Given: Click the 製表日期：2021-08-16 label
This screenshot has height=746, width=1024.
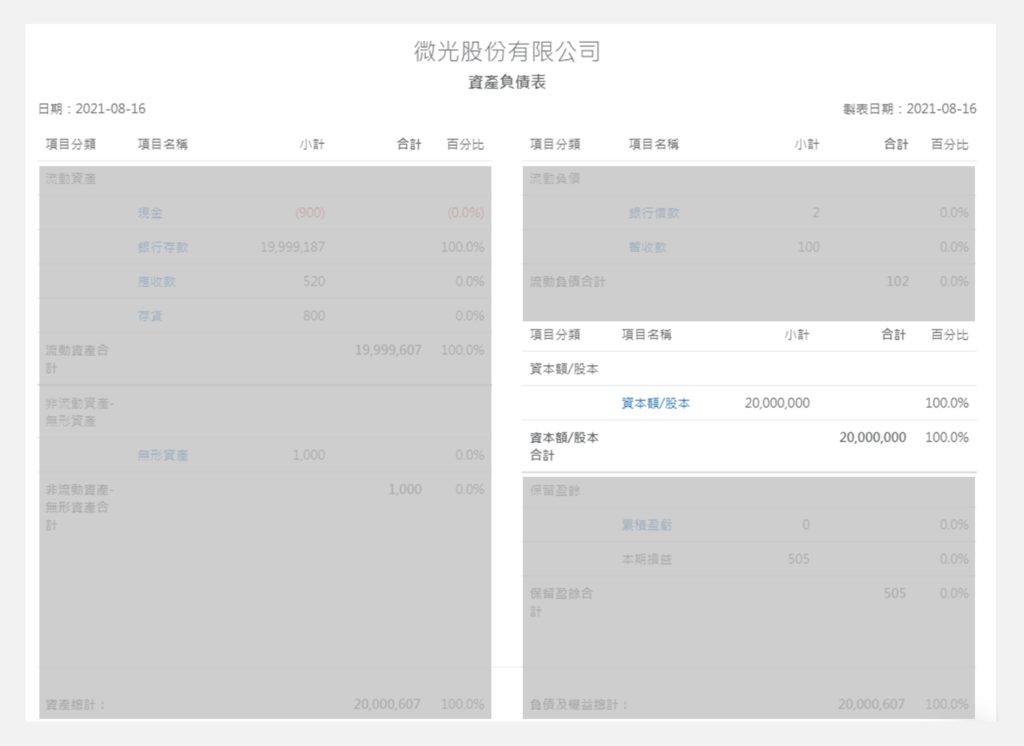Looking at the screenshot, I should 910,109.
